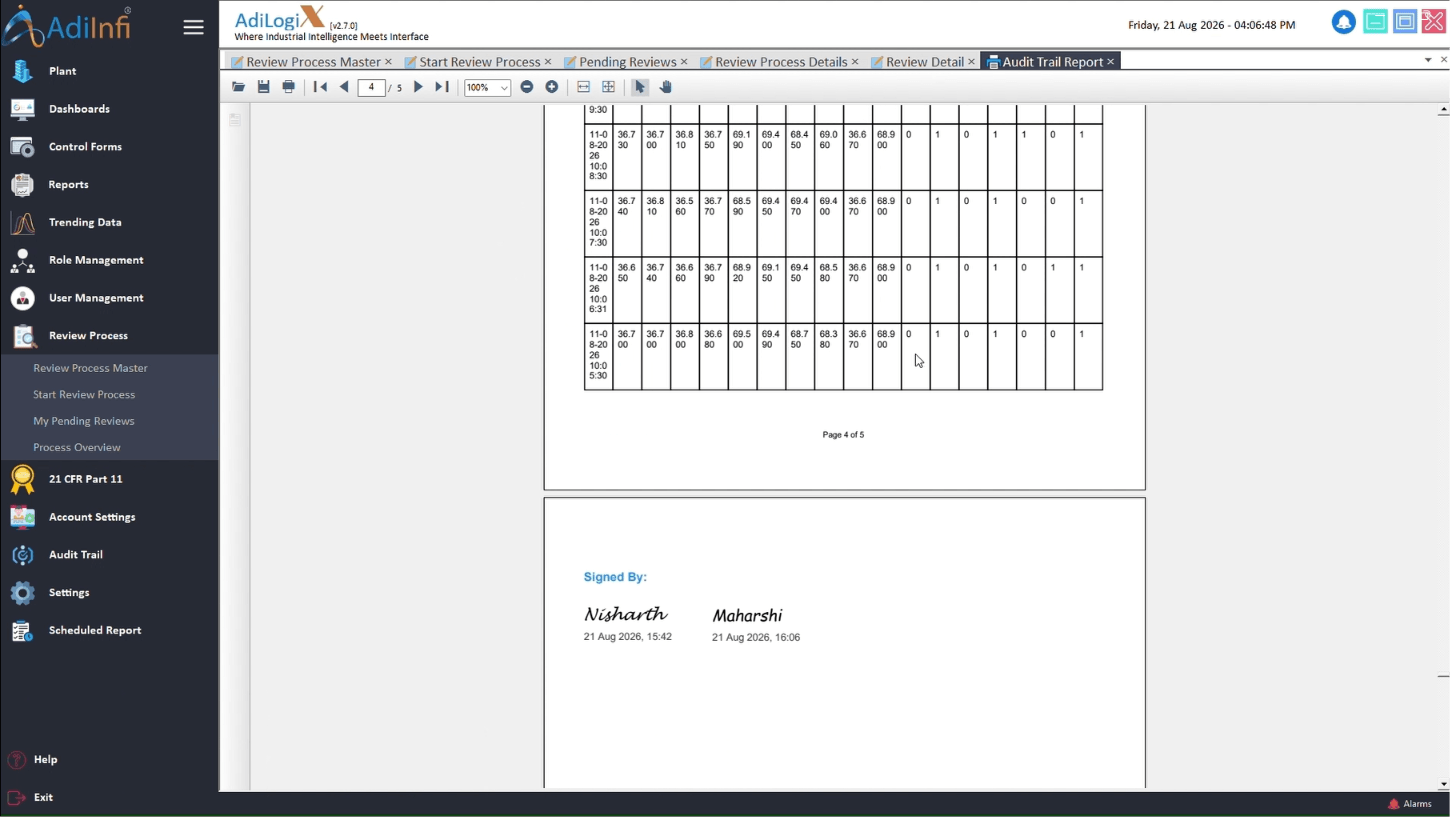Save the report using the disk icon
This screenshot has height=817, width=1450.
coord(263,87)
